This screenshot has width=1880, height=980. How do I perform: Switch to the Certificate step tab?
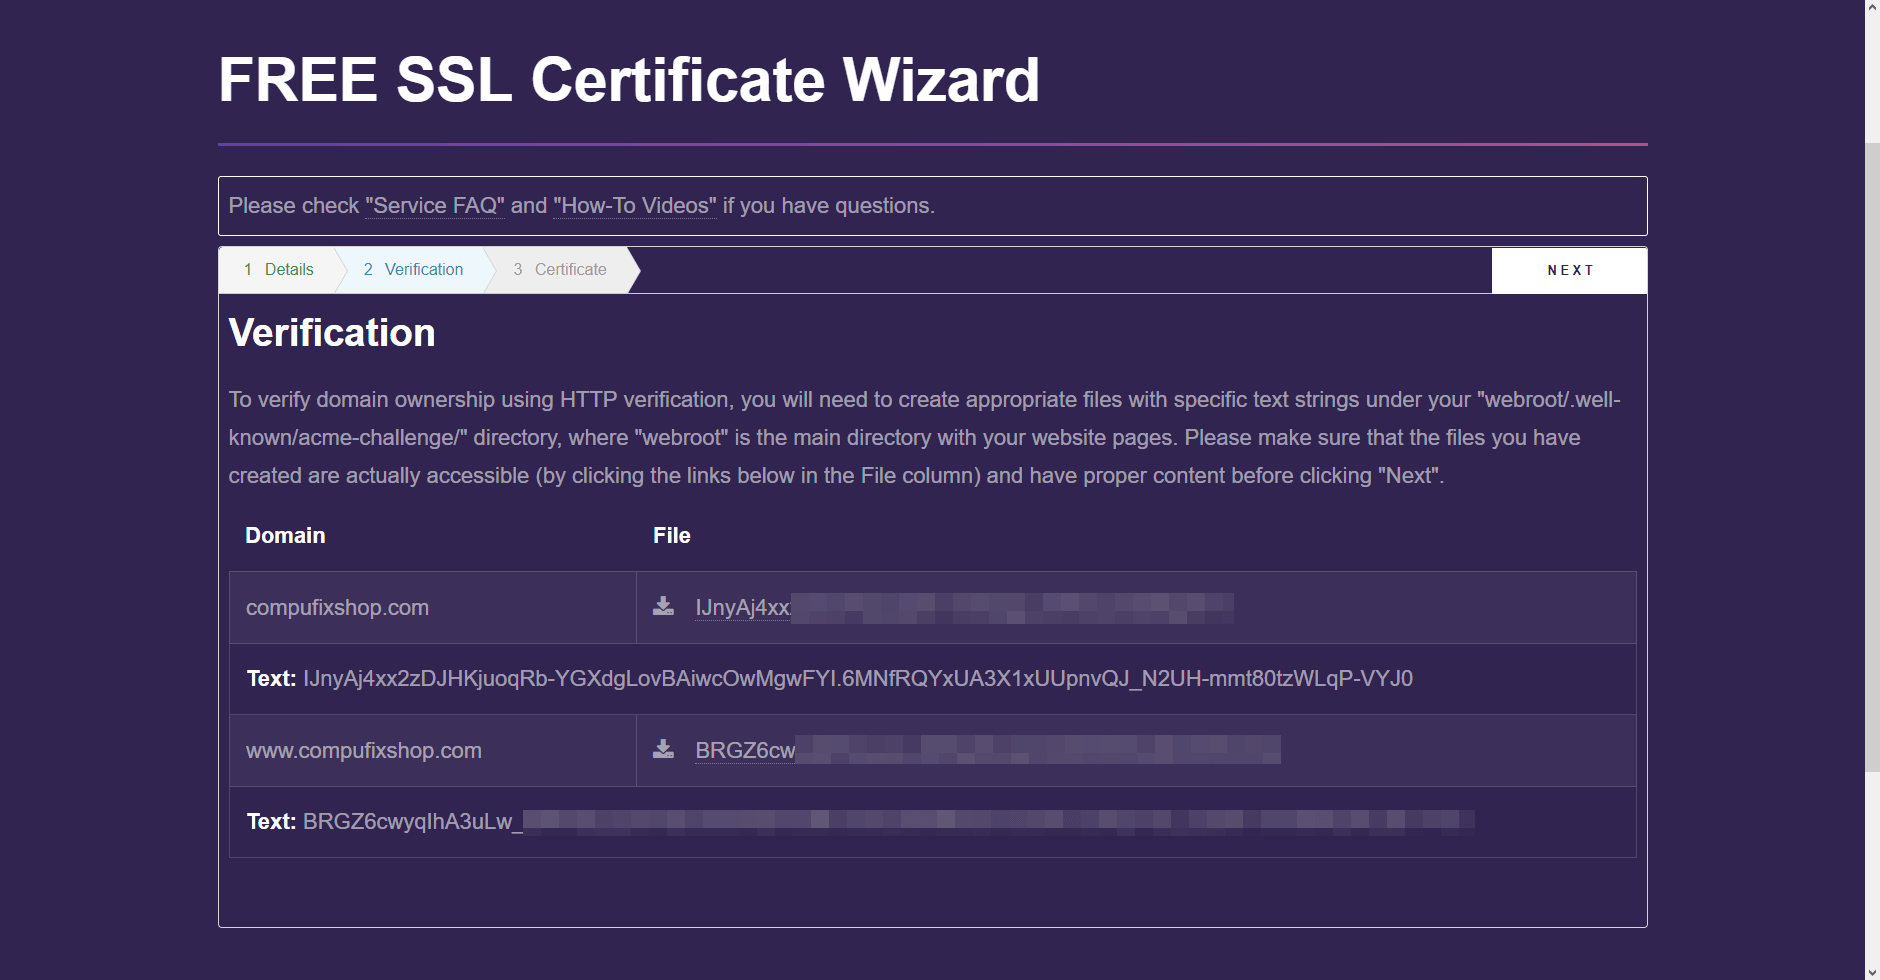point(560,270)
